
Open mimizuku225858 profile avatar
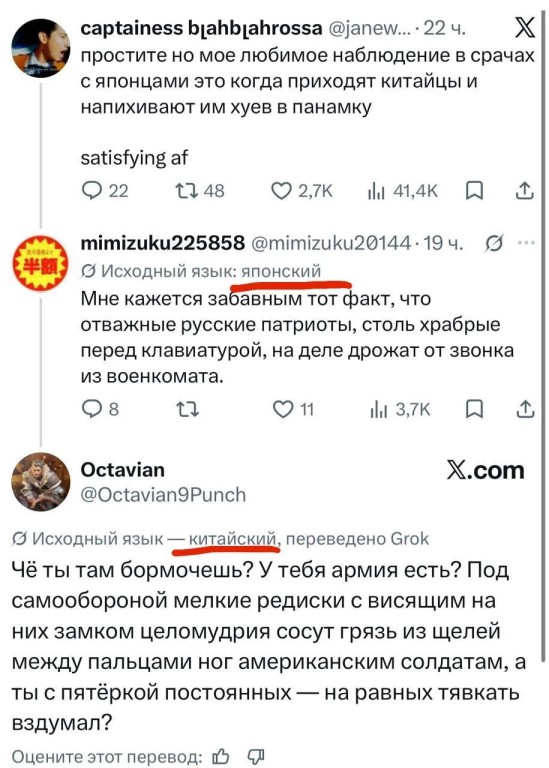click(x=41, y=263)
